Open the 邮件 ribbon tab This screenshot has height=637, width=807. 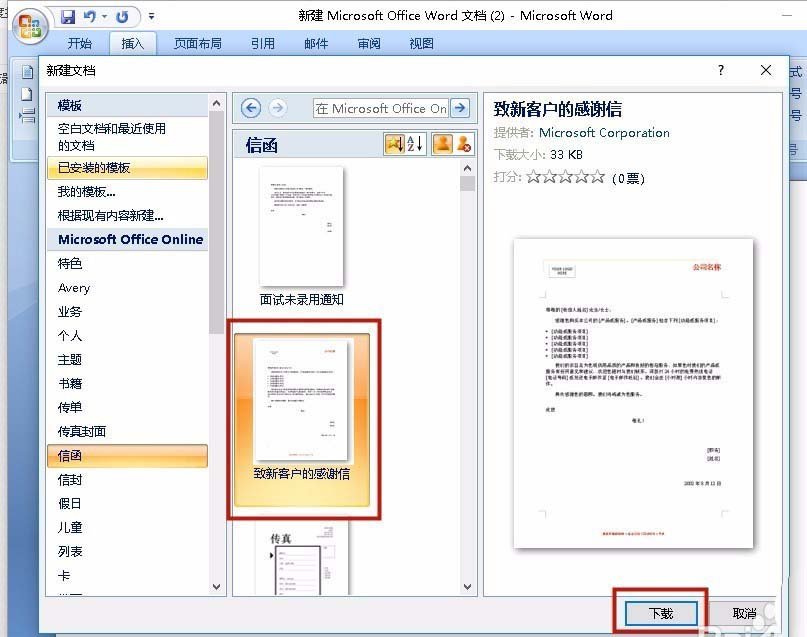pos(316,44)
